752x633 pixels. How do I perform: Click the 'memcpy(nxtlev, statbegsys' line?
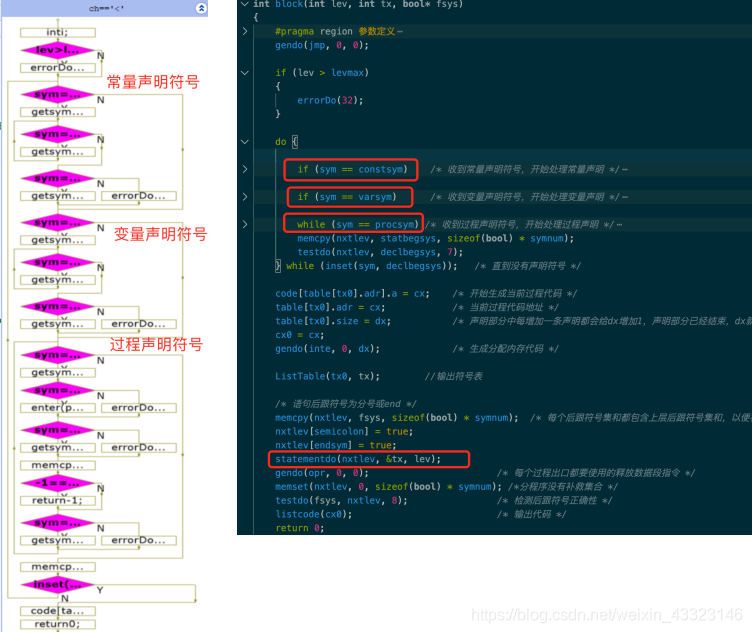[x=435, y=238]
